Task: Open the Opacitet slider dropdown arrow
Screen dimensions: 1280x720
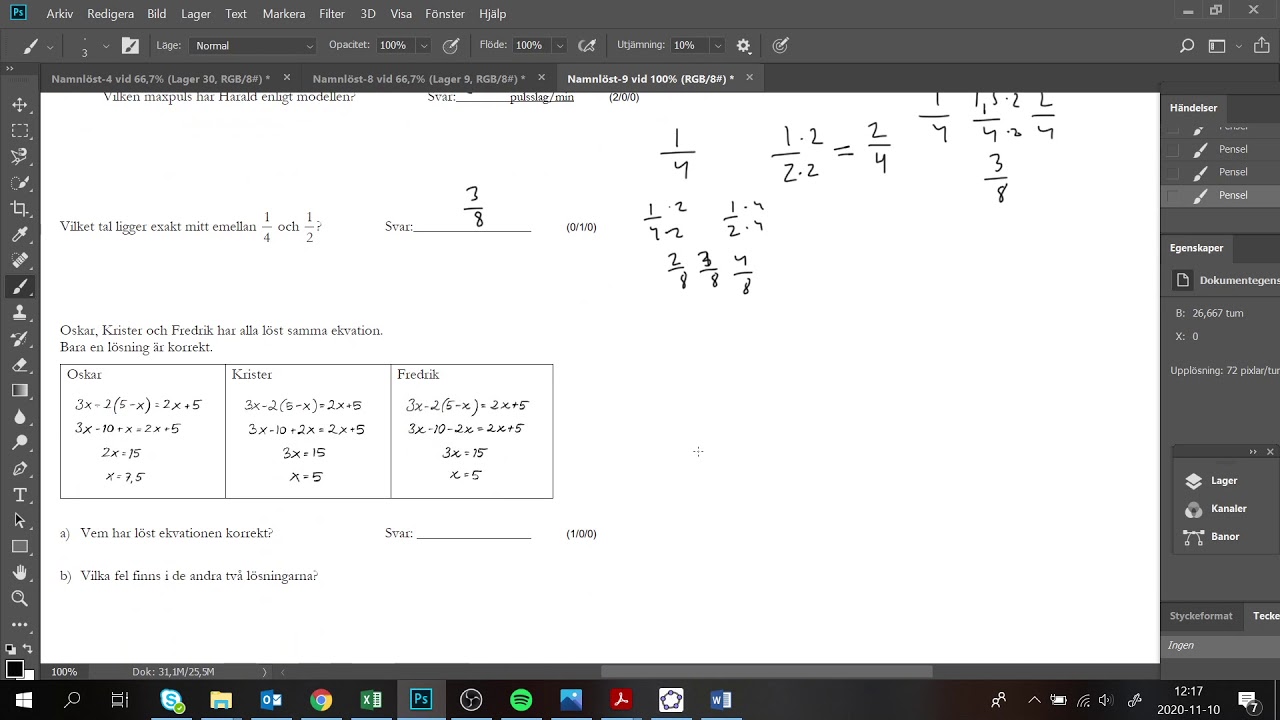Action: click(x=424, y=45)
